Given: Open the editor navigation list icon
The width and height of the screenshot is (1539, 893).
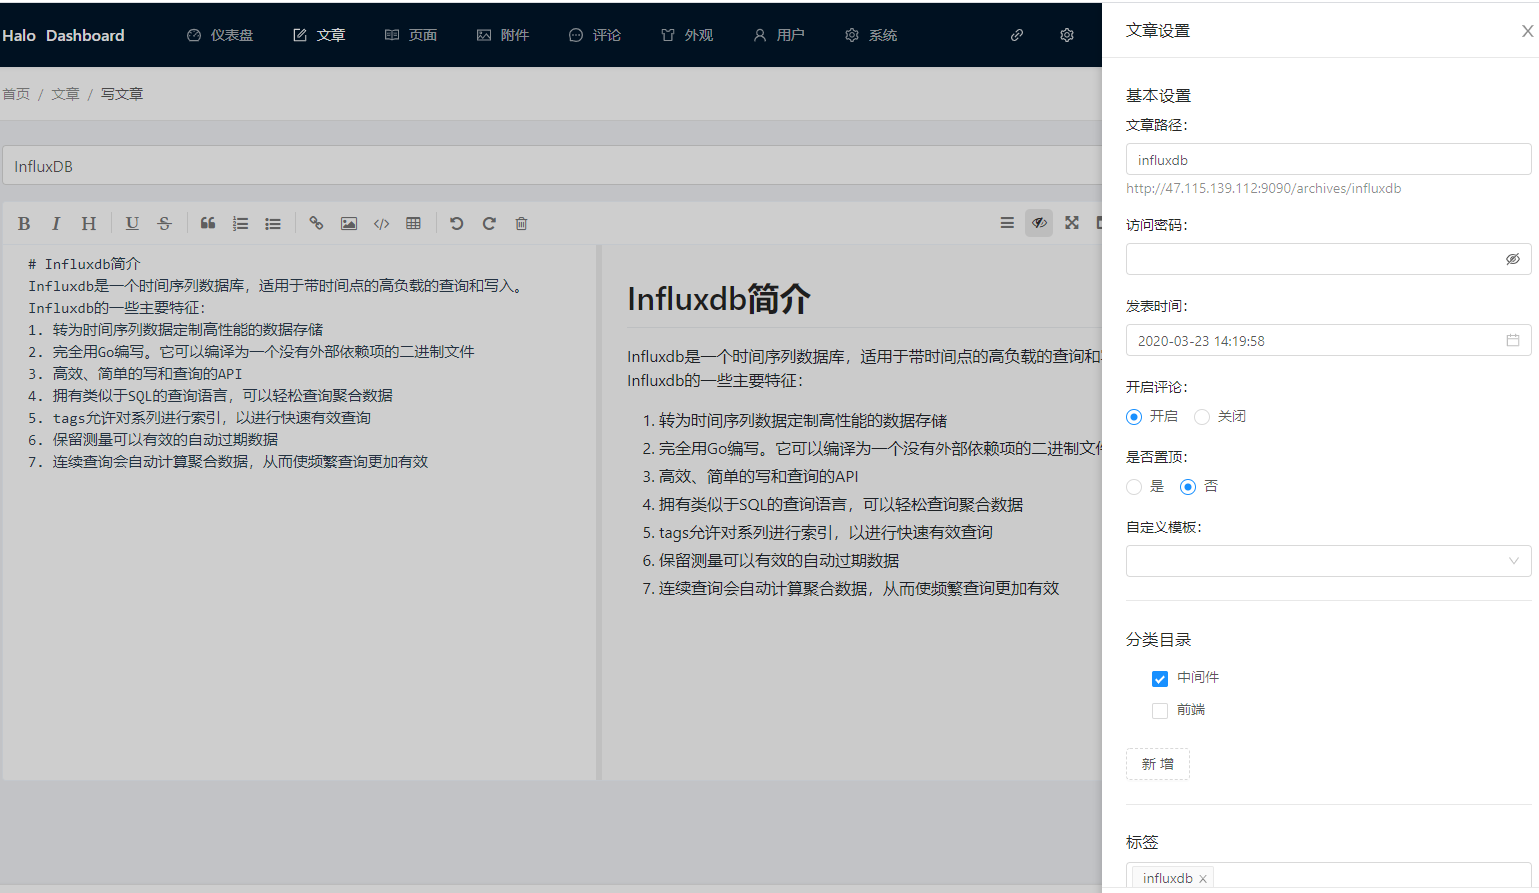Looking at the screenshot, I should 1007,223.
